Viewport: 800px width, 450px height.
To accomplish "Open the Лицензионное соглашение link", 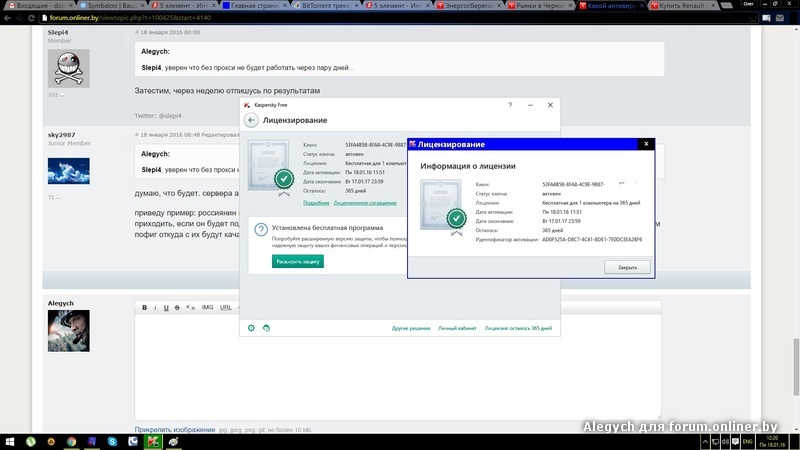I will pyautogui.click(x=360, y=203).
